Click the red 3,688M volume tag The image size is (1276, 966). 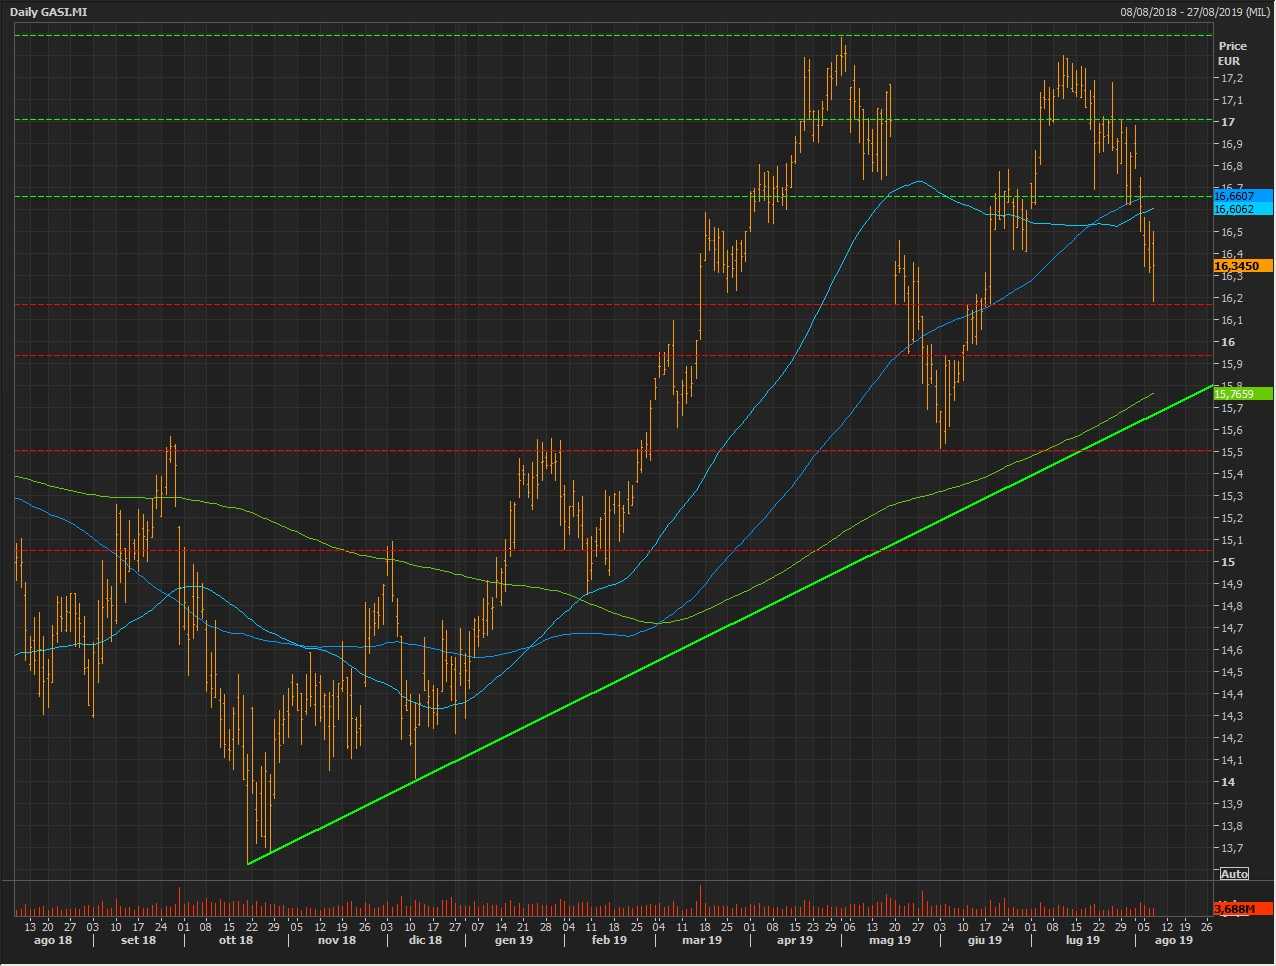coord(1243,909)
